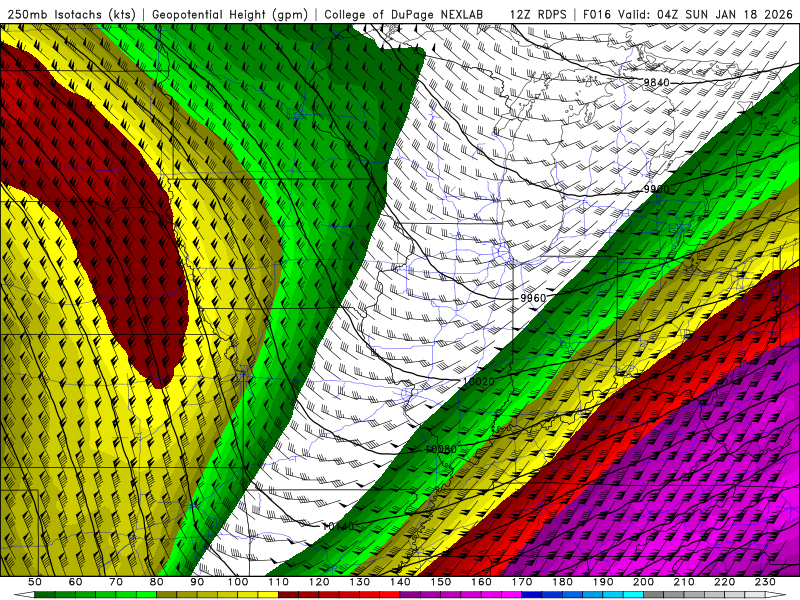Click the 220 knot legend label
Image resolution: width=800 pixels, height=600 pixels.
click(726, 582)
